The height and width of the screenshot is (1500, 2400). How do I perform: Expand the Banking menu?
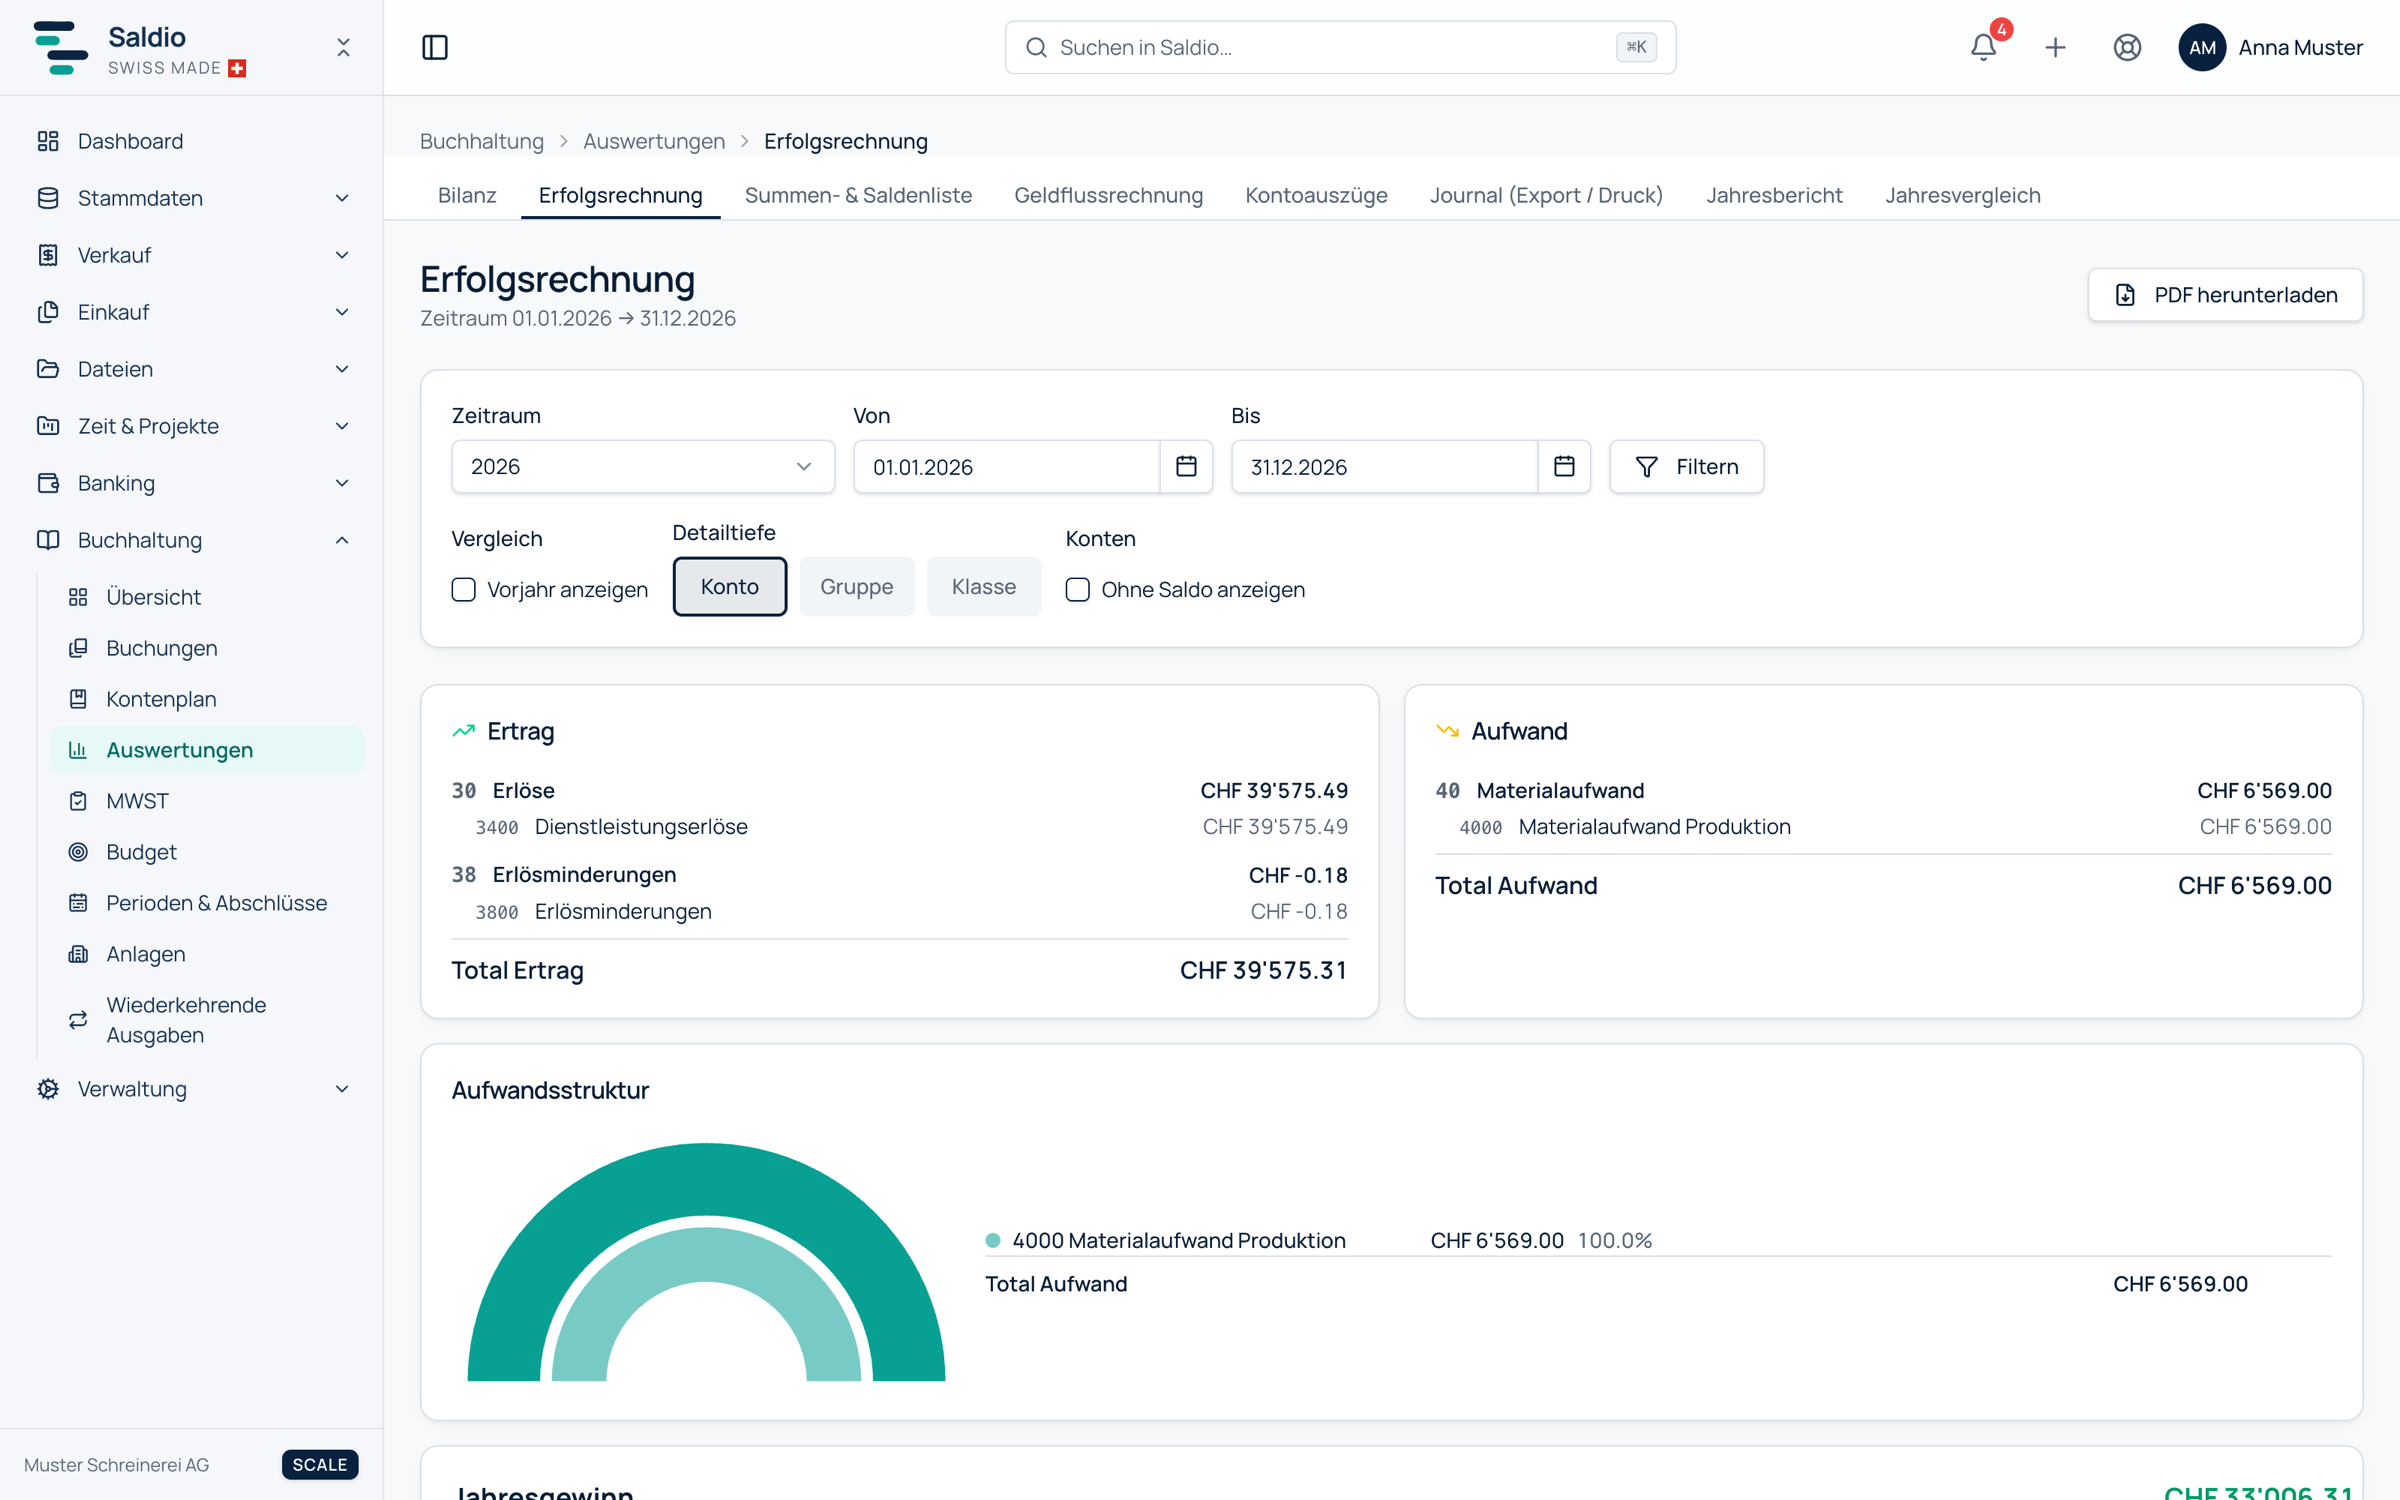click(x=192, y=483)
